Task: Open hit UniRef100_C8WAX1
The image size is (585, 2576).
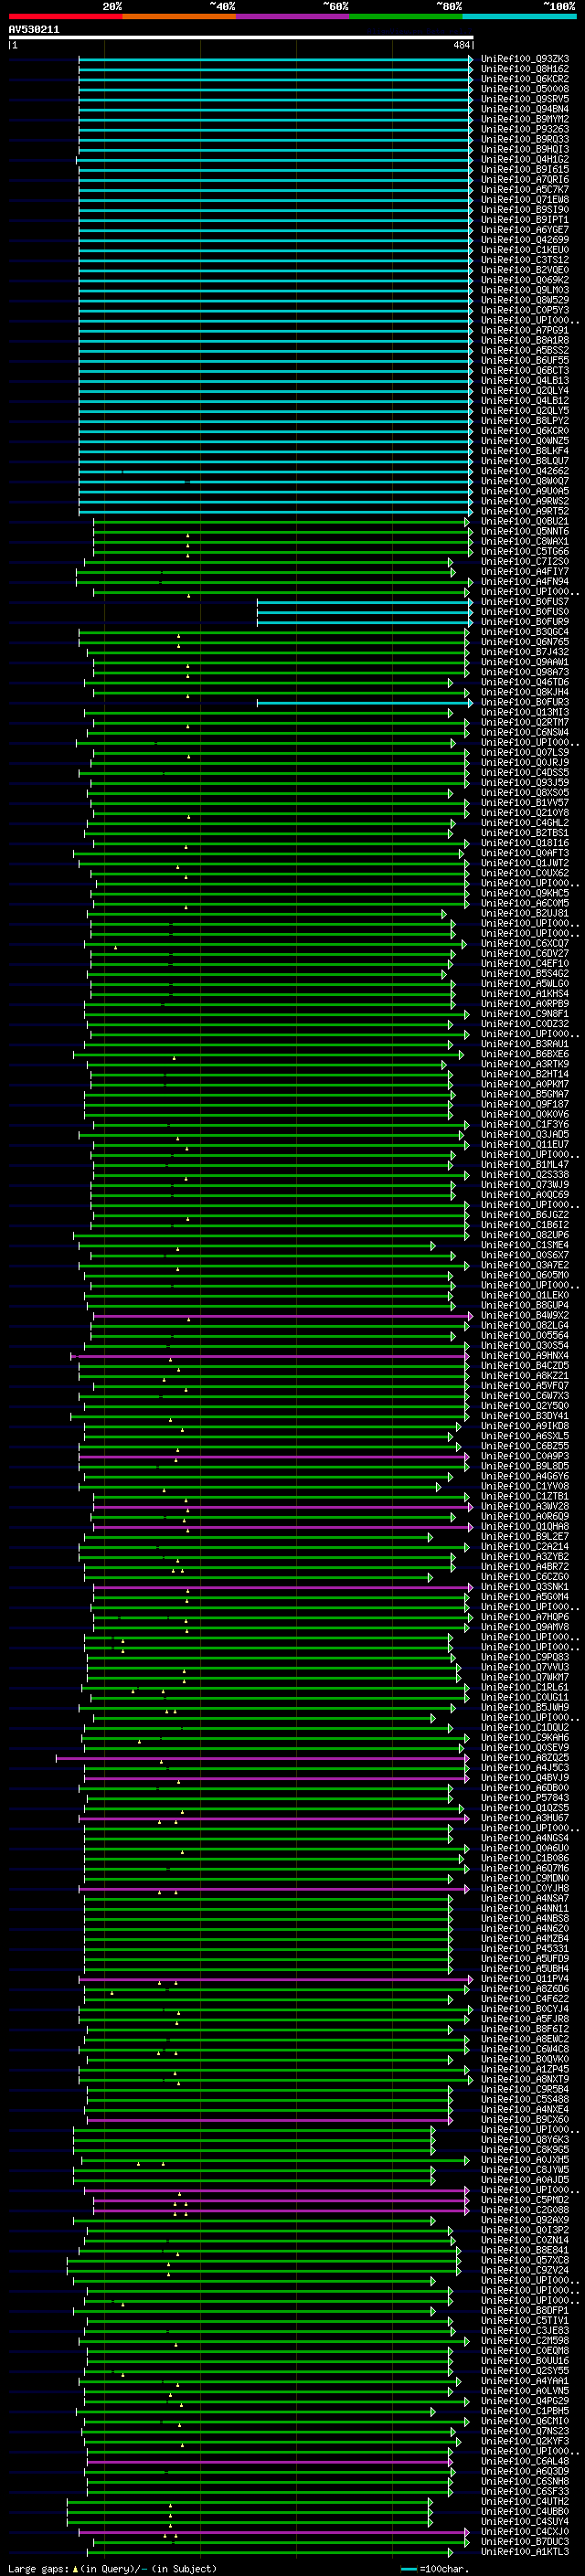Action: pos(525,542)
